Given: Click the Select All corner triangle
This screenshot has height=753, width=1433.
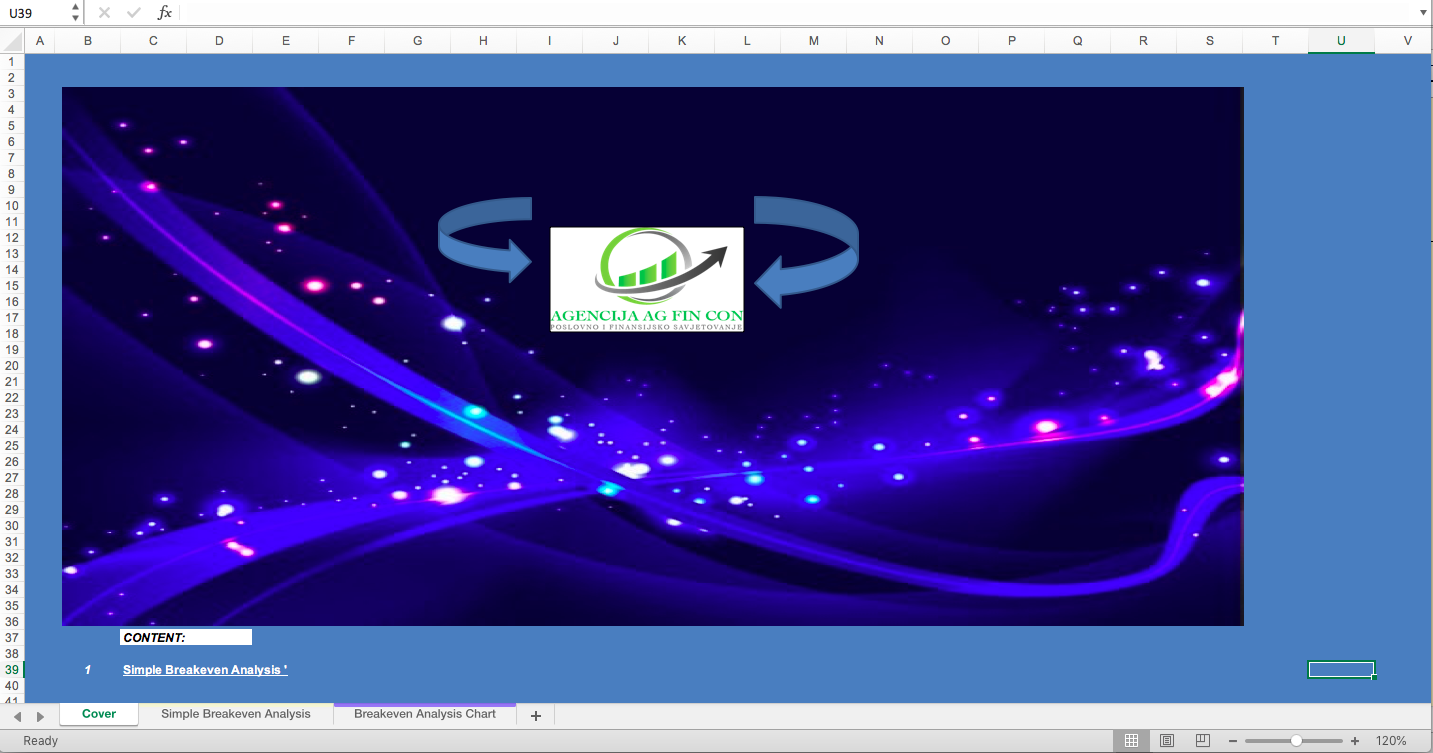Looking at the screenshot, I should (12, 41).
